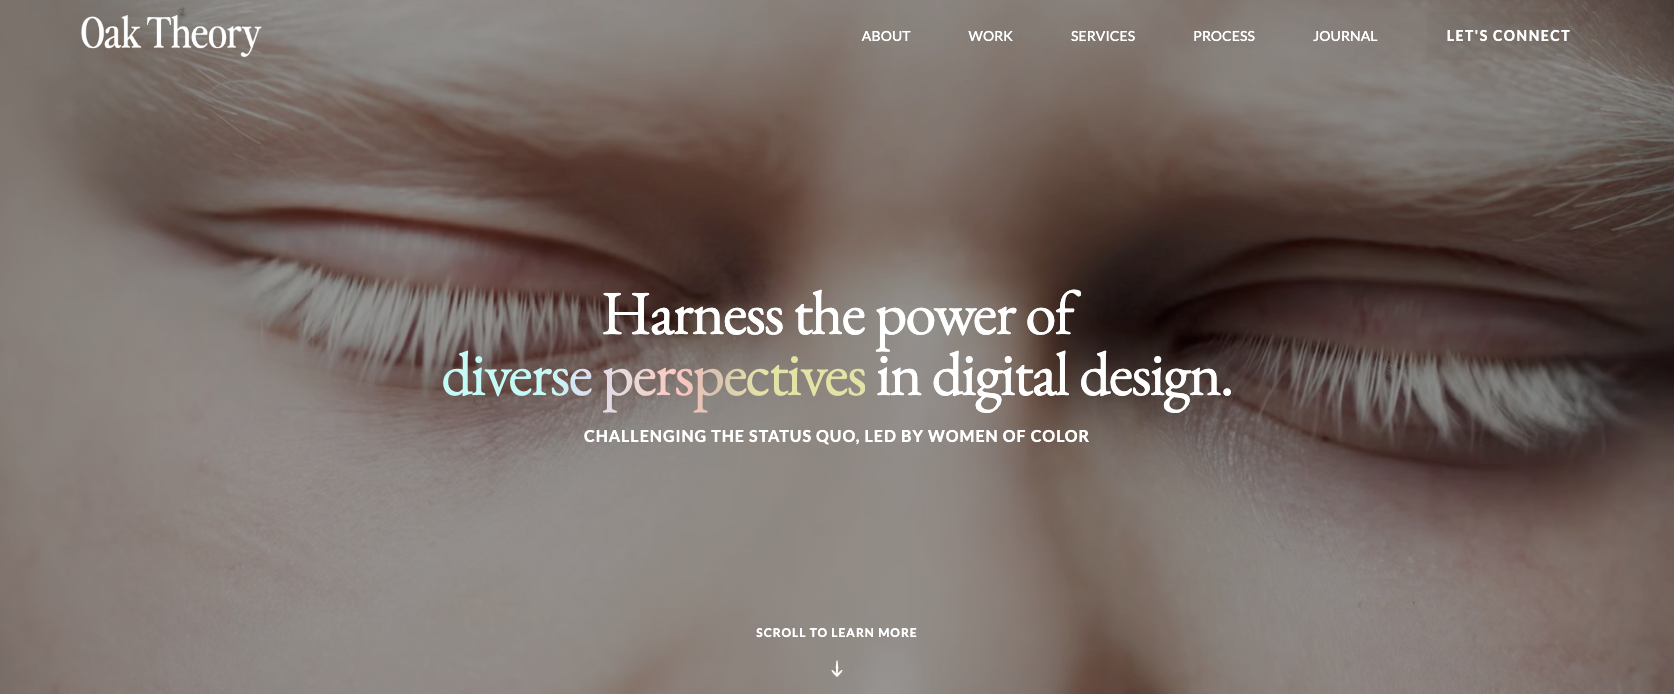Select the teal word 'diverse'

517,377
